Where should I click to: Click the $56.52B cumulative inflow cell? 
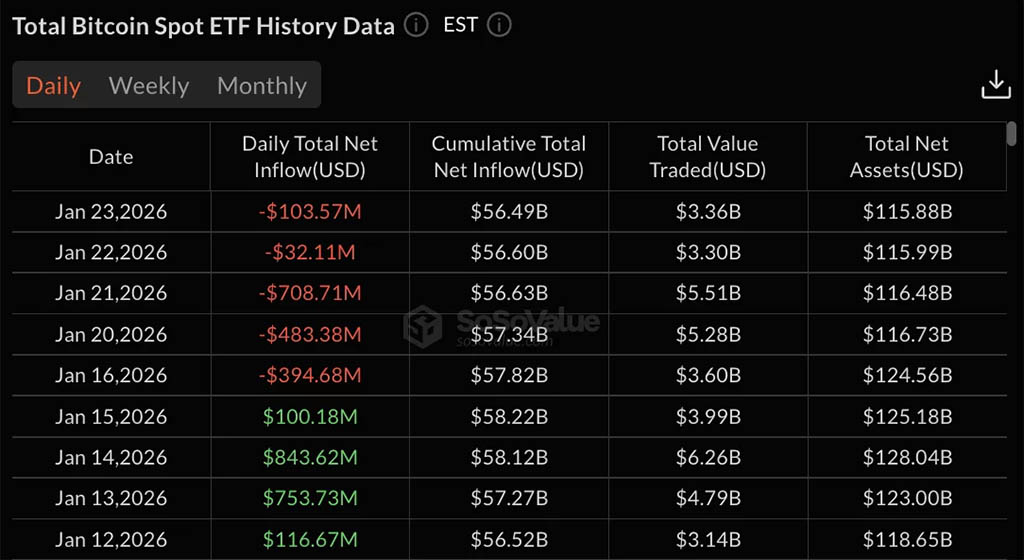(x=508, y=540)
